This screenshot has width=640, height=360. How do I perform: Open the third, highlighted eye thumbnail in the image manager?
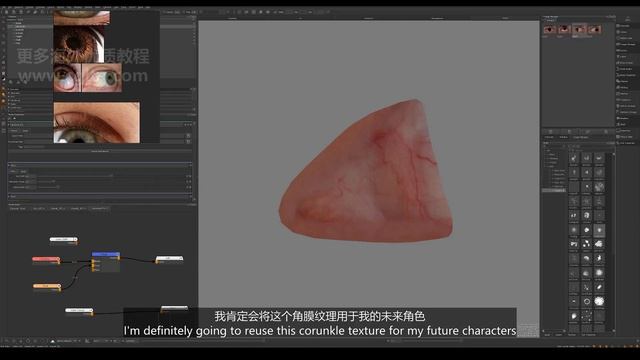click(x=579, y=29)
